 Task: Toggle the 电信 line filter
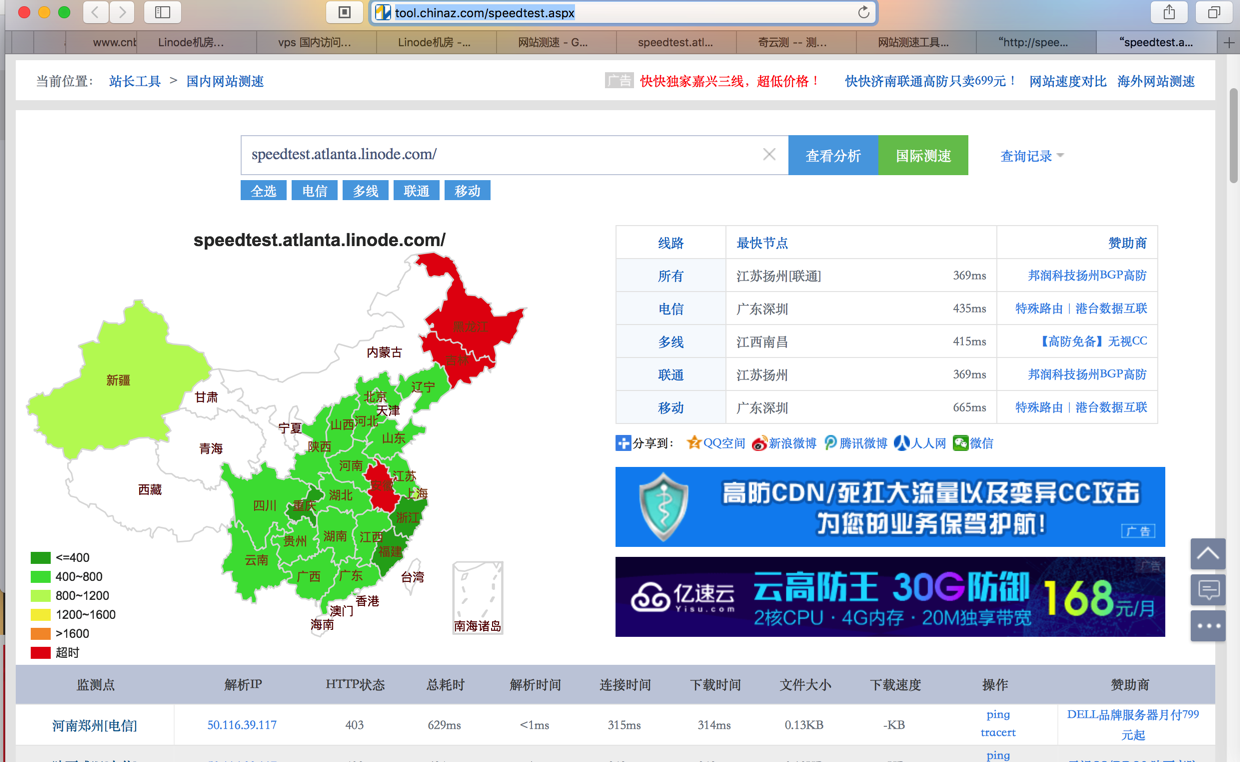pyautogui.click(x=314, y=191)
